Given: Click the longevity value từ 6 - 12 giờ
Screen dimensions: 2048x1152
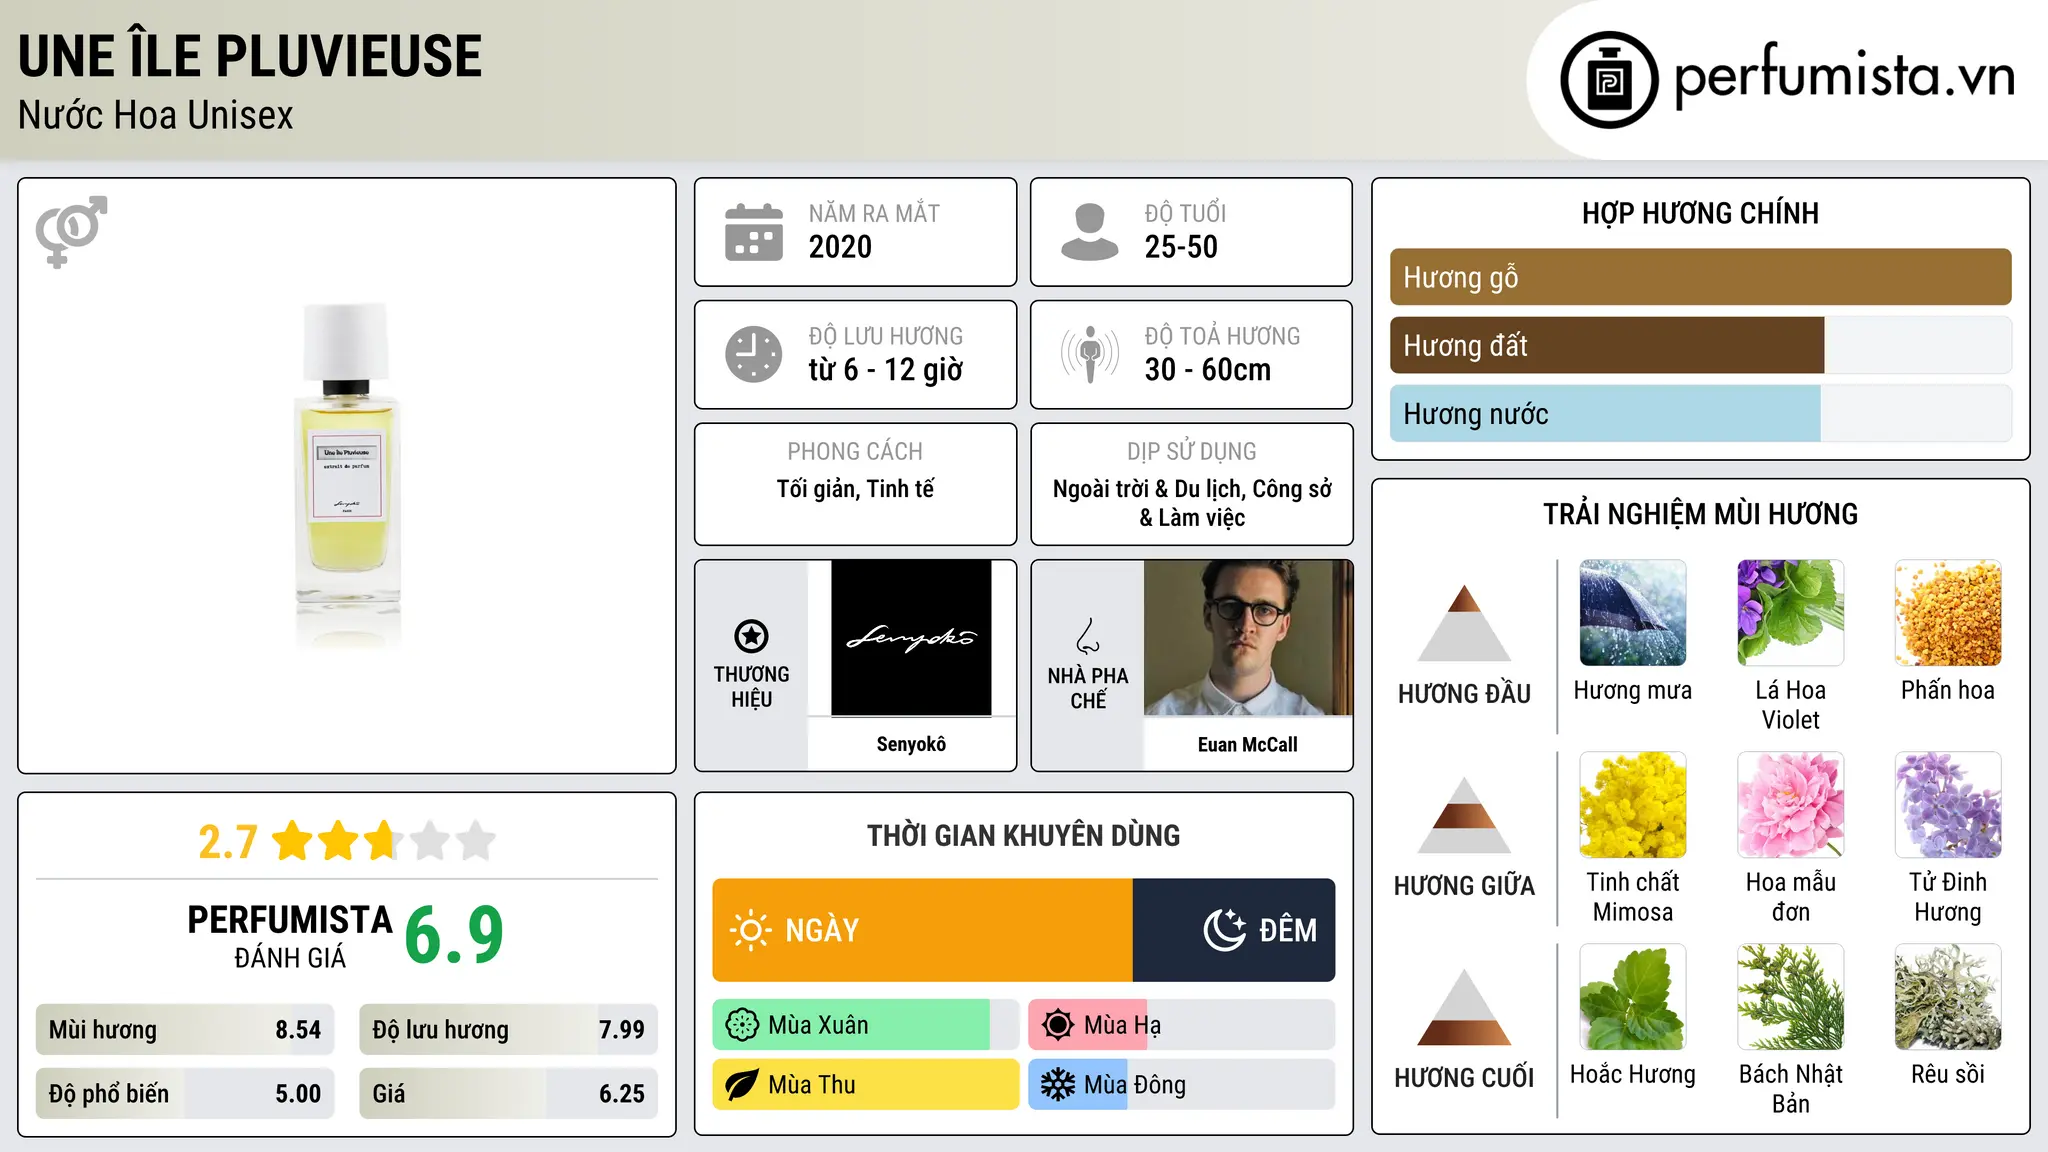Looking at the screenshot, I should point(886,370).
